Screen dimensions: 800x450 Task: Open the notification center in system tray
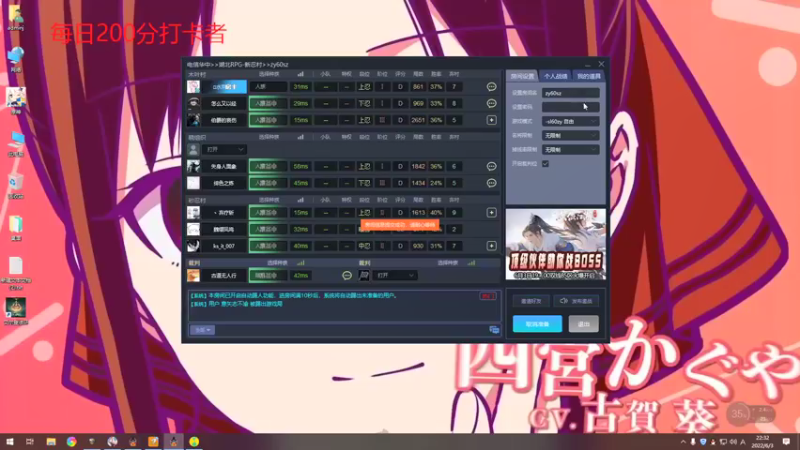click(x=786, y=441)
